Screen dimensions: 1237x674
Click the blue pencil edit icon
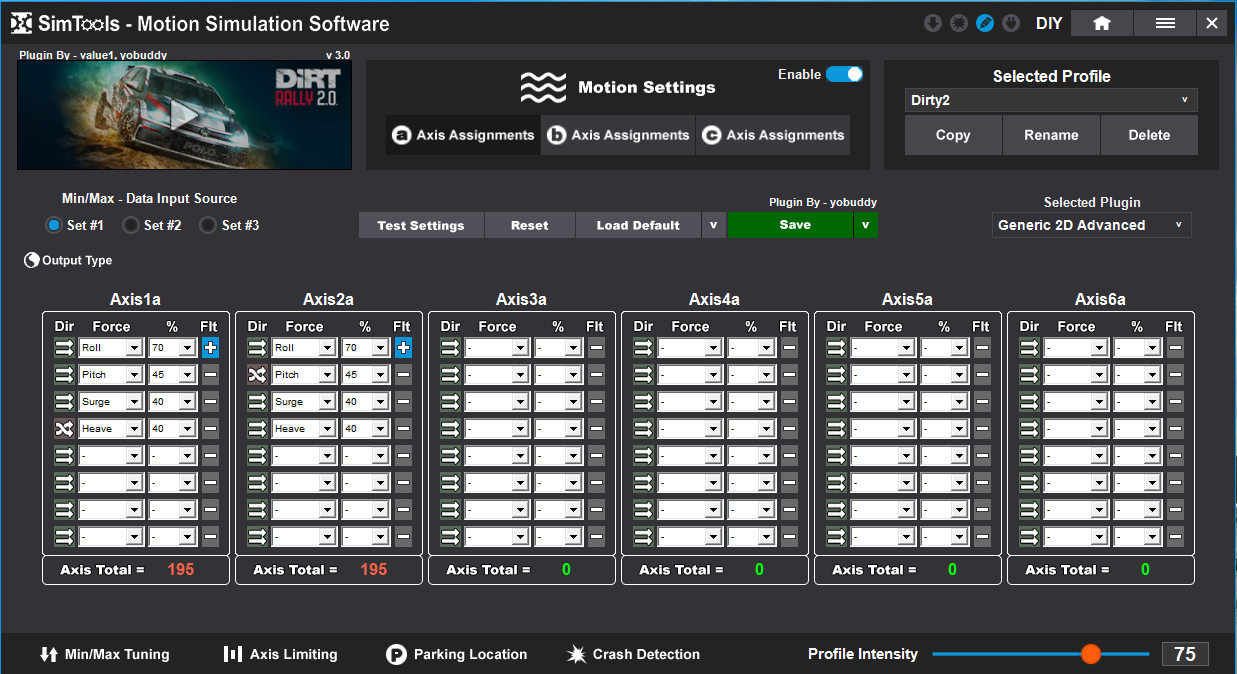pyautogui.click(x=985, y=23)
